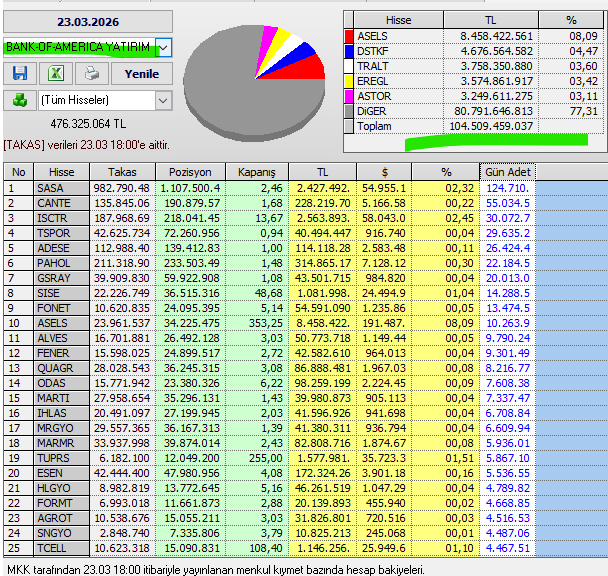The height and width of the screenshot is (576, 608).
Task: Select the IHLAS stock cell
Action: [x=62, y=413]
